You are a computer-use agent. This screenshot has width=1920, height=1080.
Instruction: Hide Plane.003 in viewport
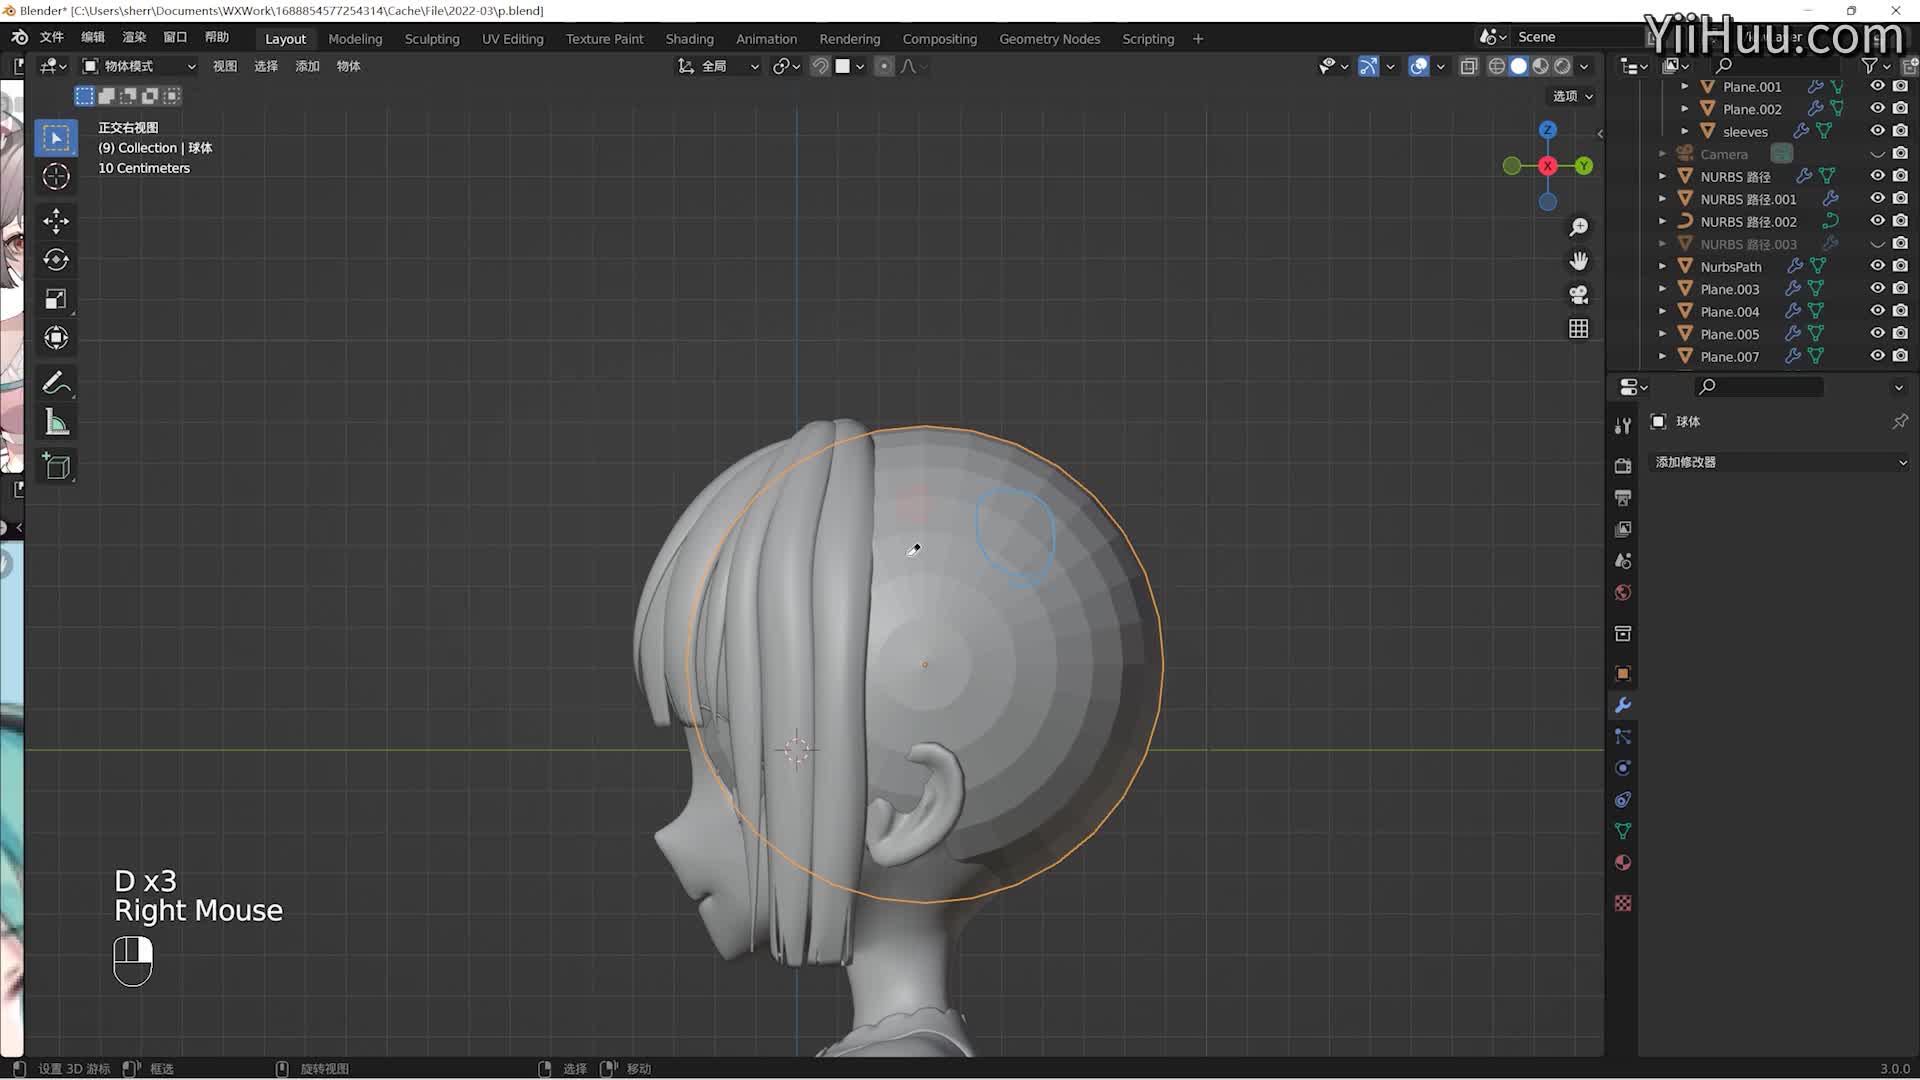coord(1877,289)
